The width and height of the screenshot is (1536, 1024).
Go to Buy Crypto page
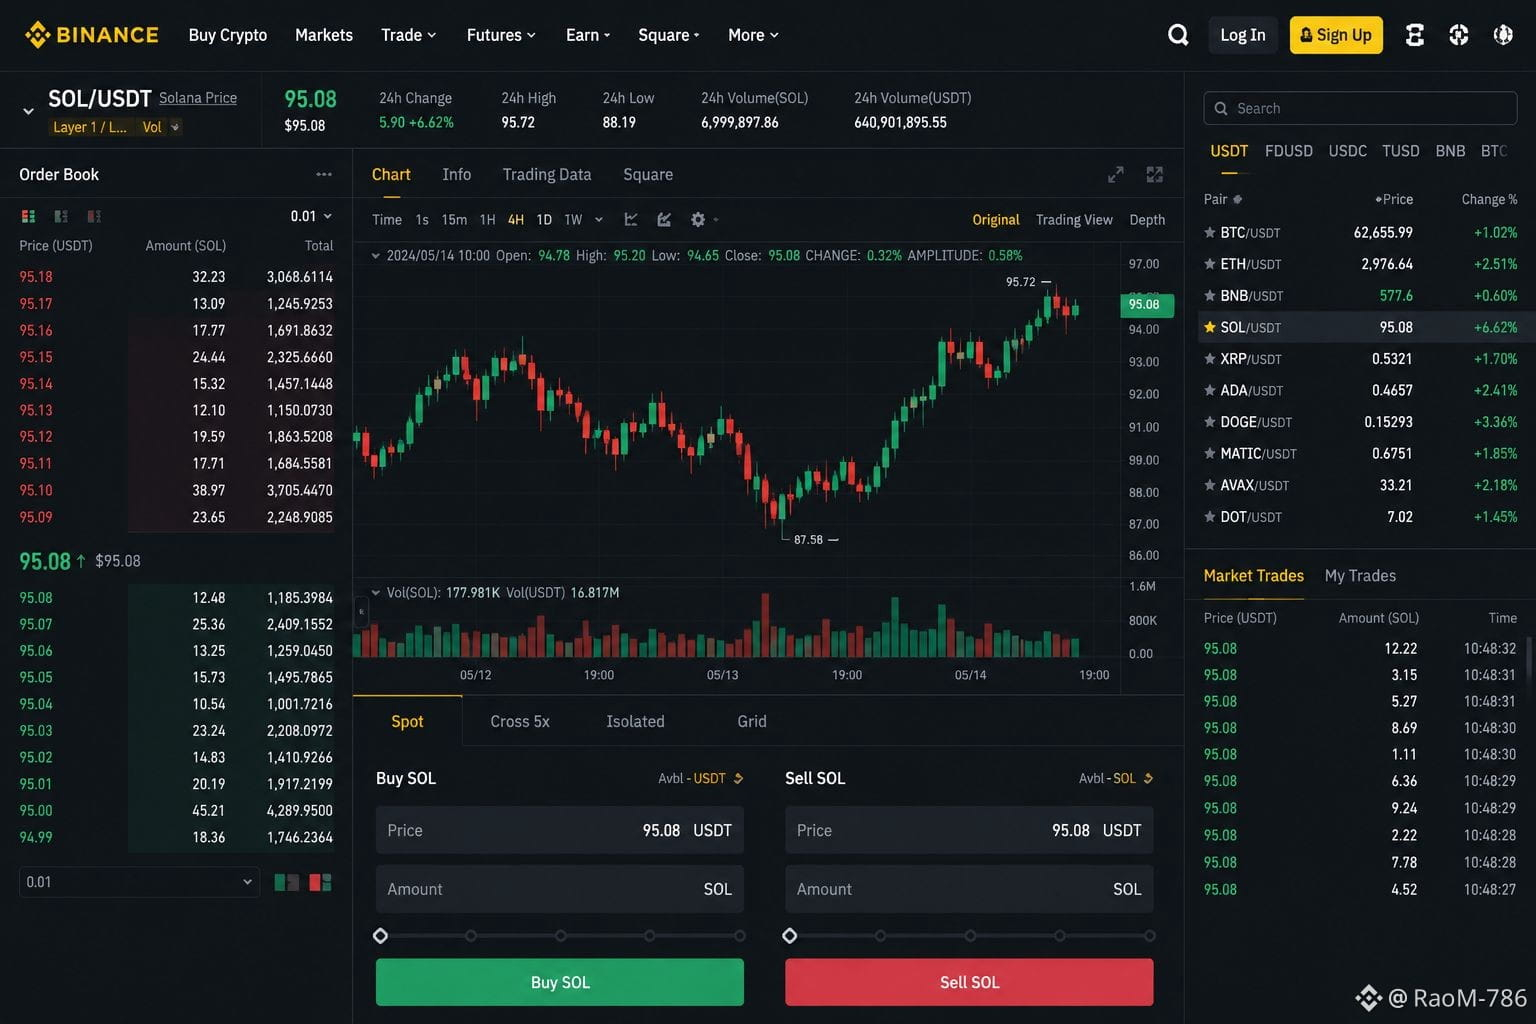pos(228,35)
